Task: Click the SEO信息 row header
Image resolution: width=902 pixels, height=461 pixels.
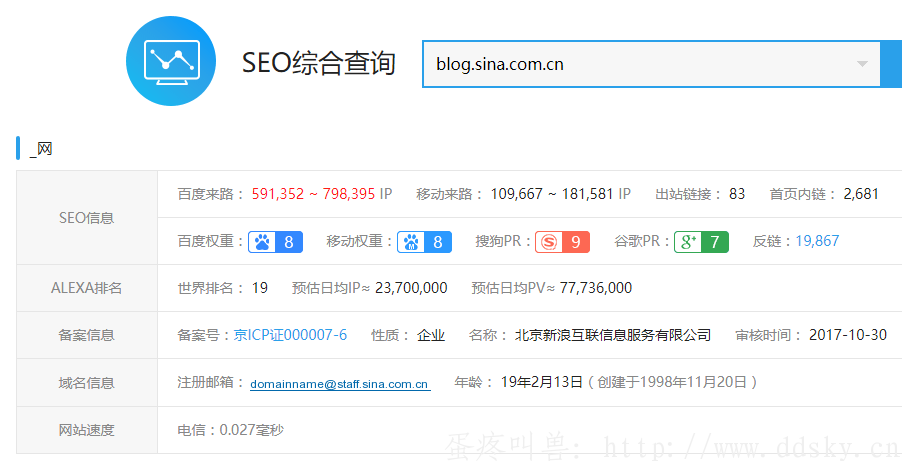Action: click(87, 218)
